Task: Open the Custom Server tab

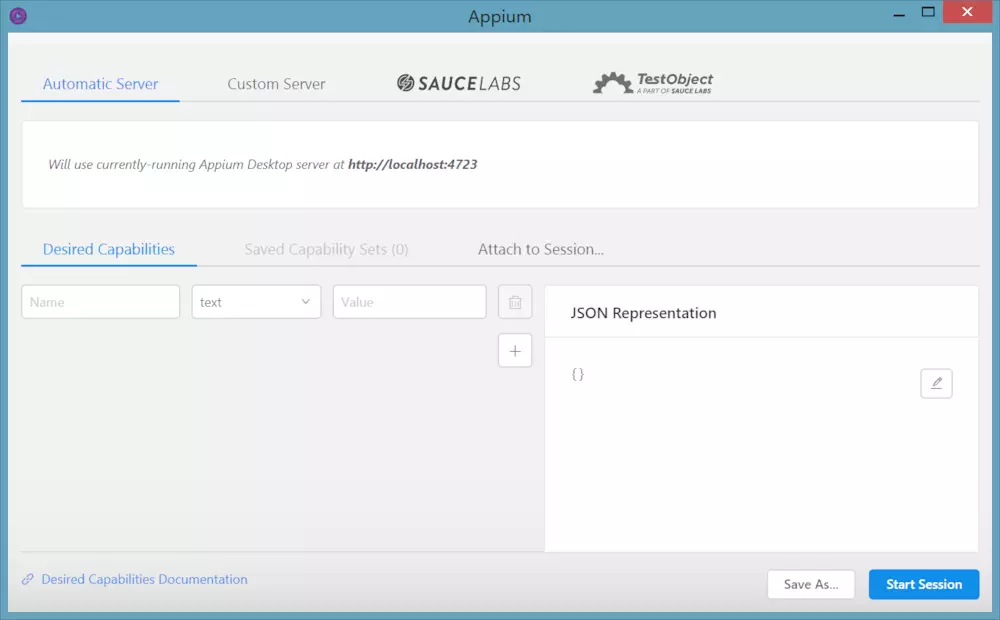Action: (x=276, y=84)
